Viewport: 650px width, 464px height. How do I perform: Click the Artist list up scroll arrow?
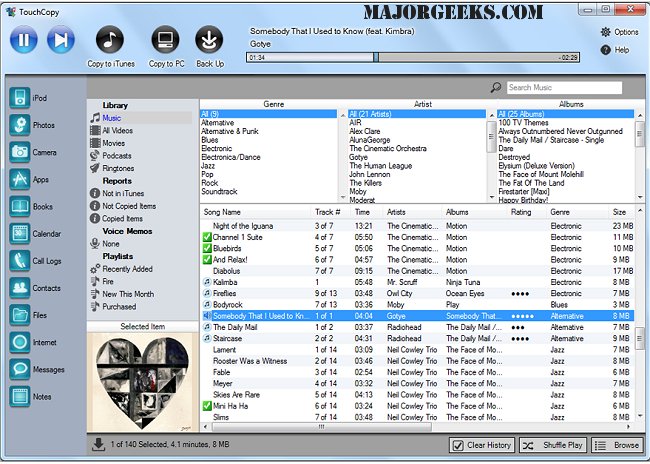(492, 114)
